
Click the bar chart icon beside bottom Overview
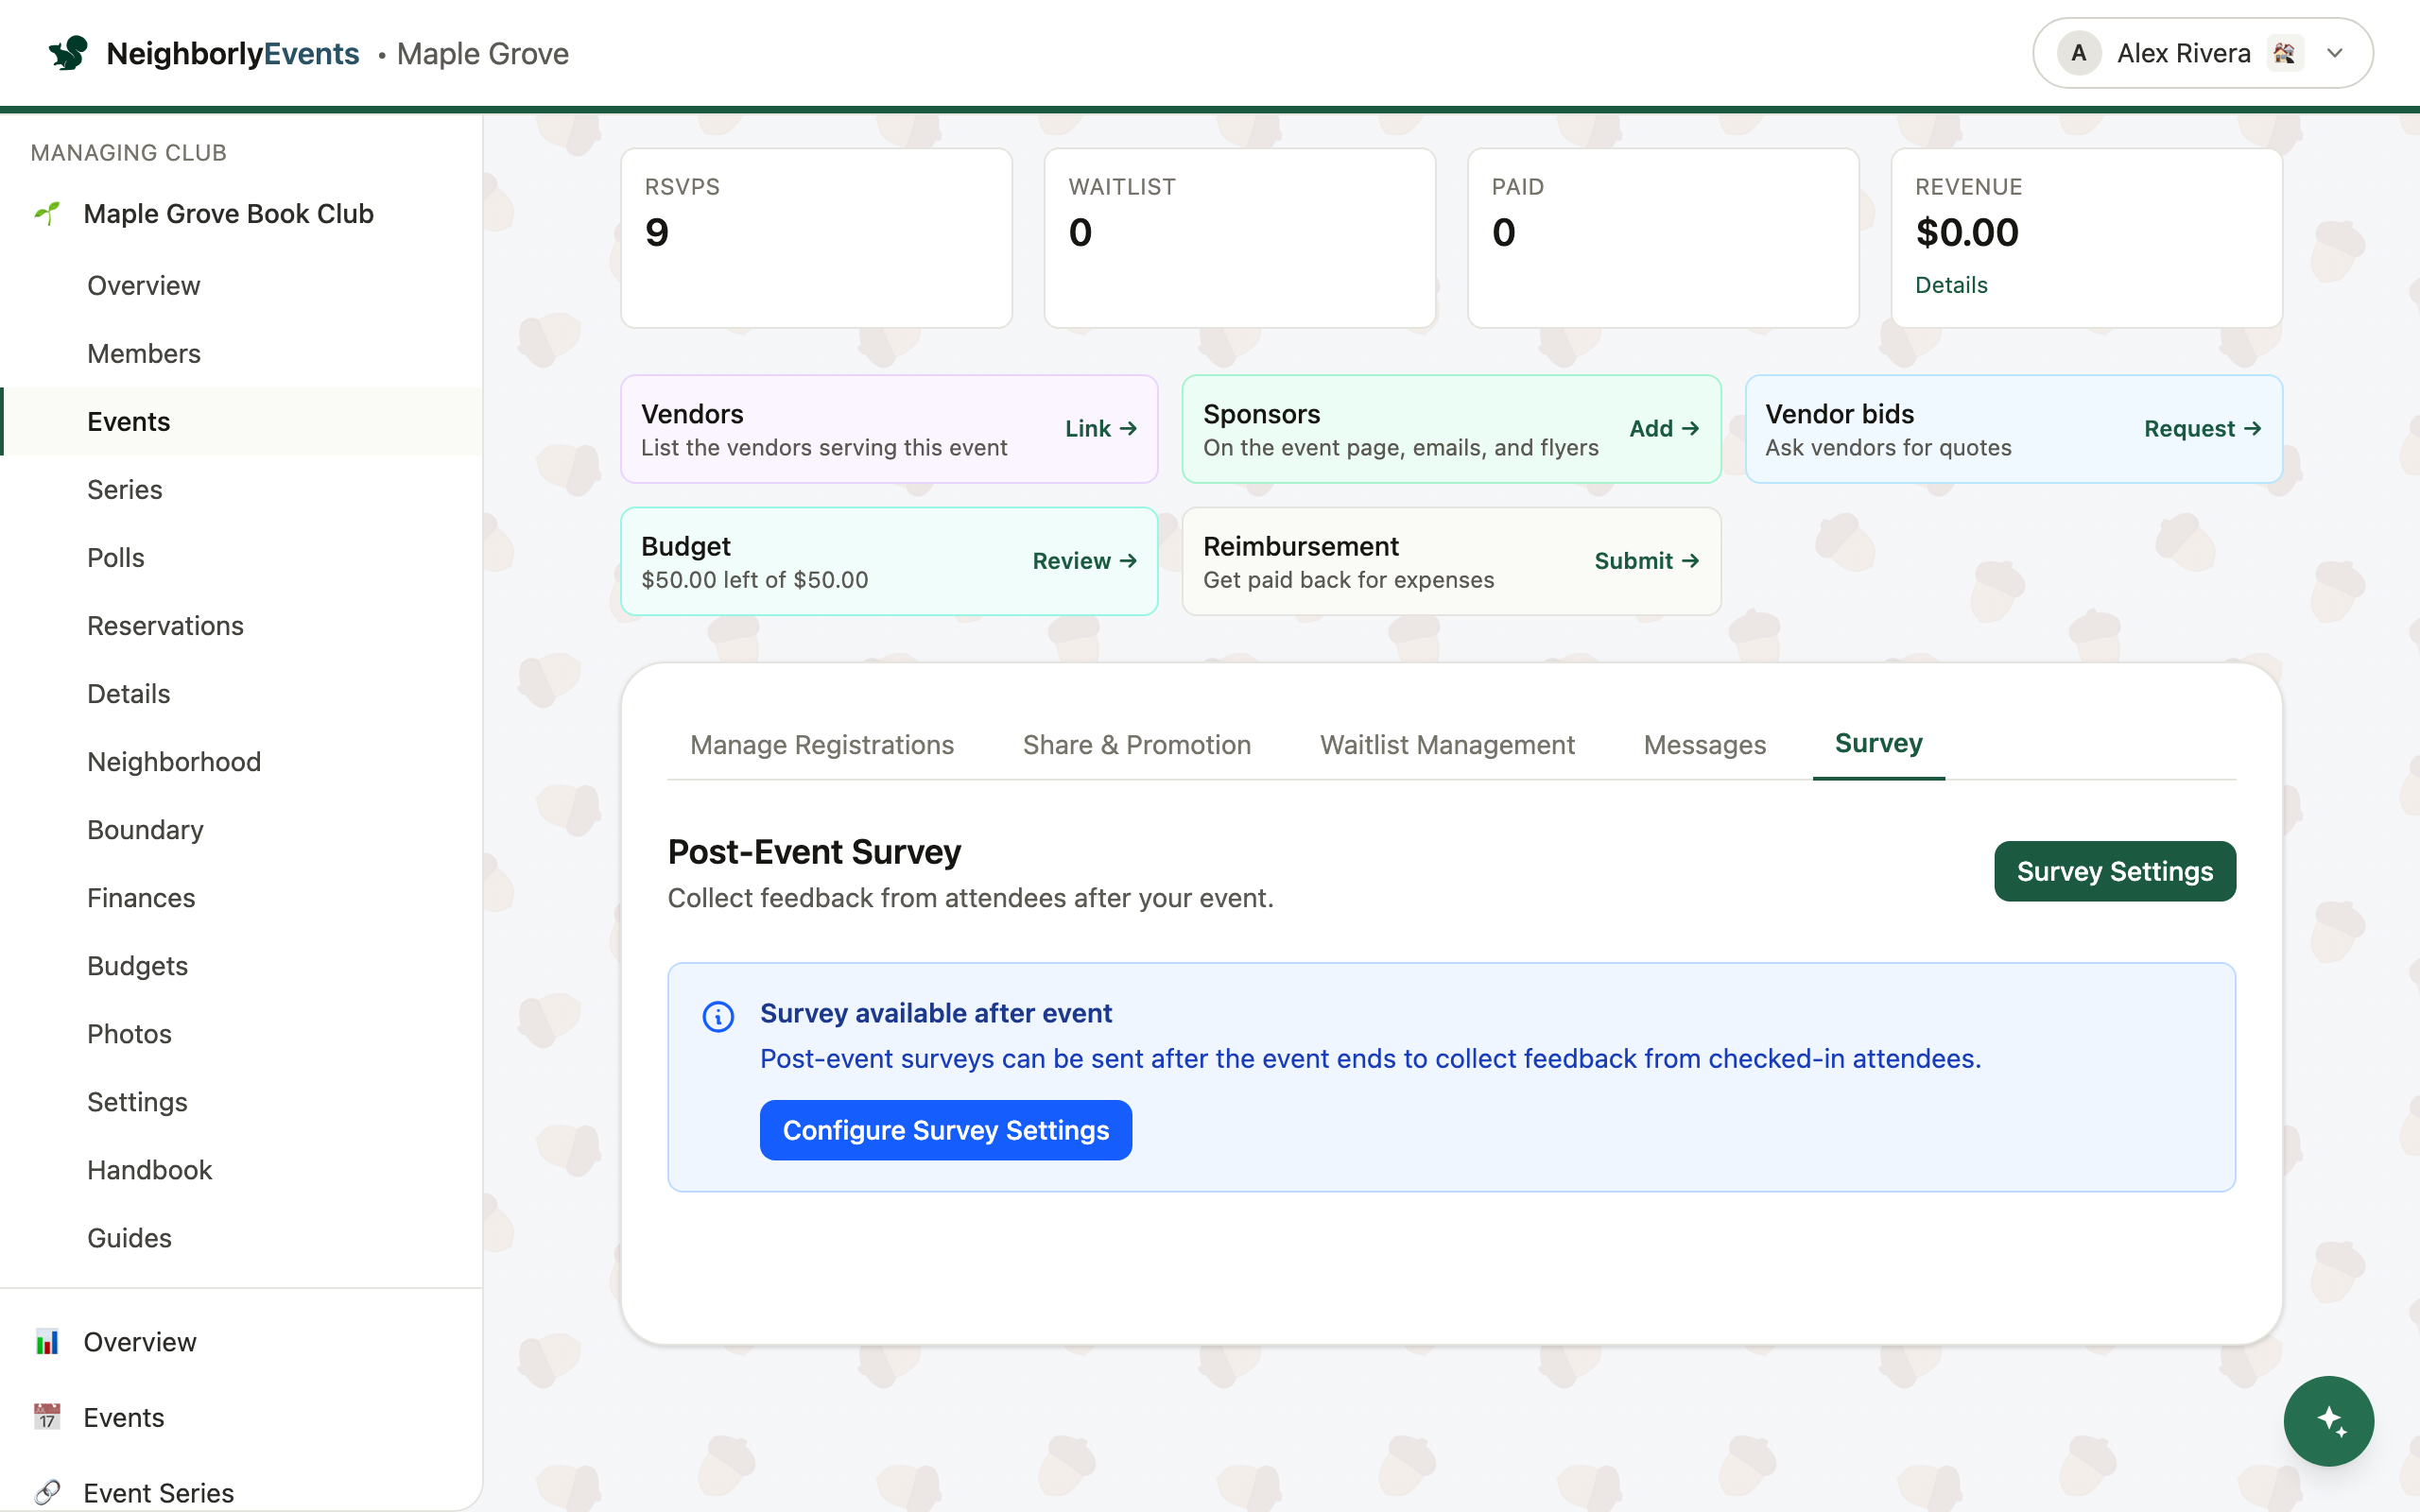point(47,1342)
